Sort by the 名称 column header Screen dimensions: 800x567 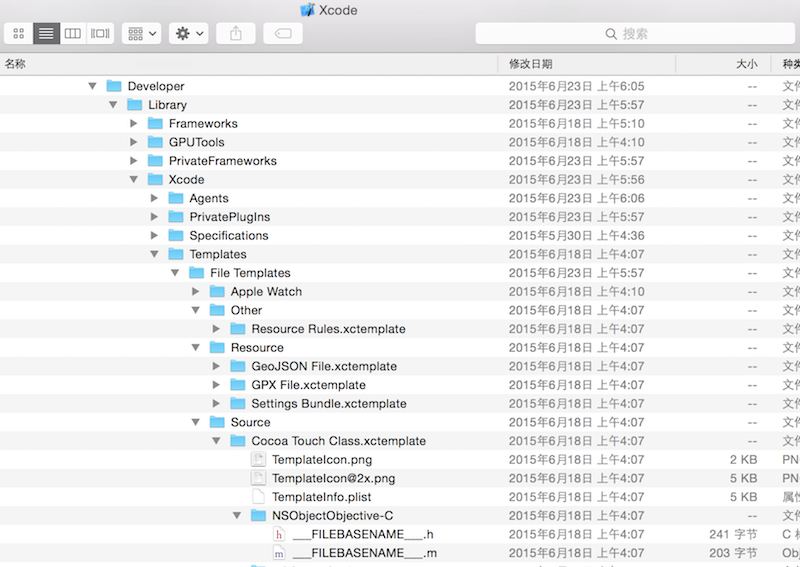(x=249, y=64)
